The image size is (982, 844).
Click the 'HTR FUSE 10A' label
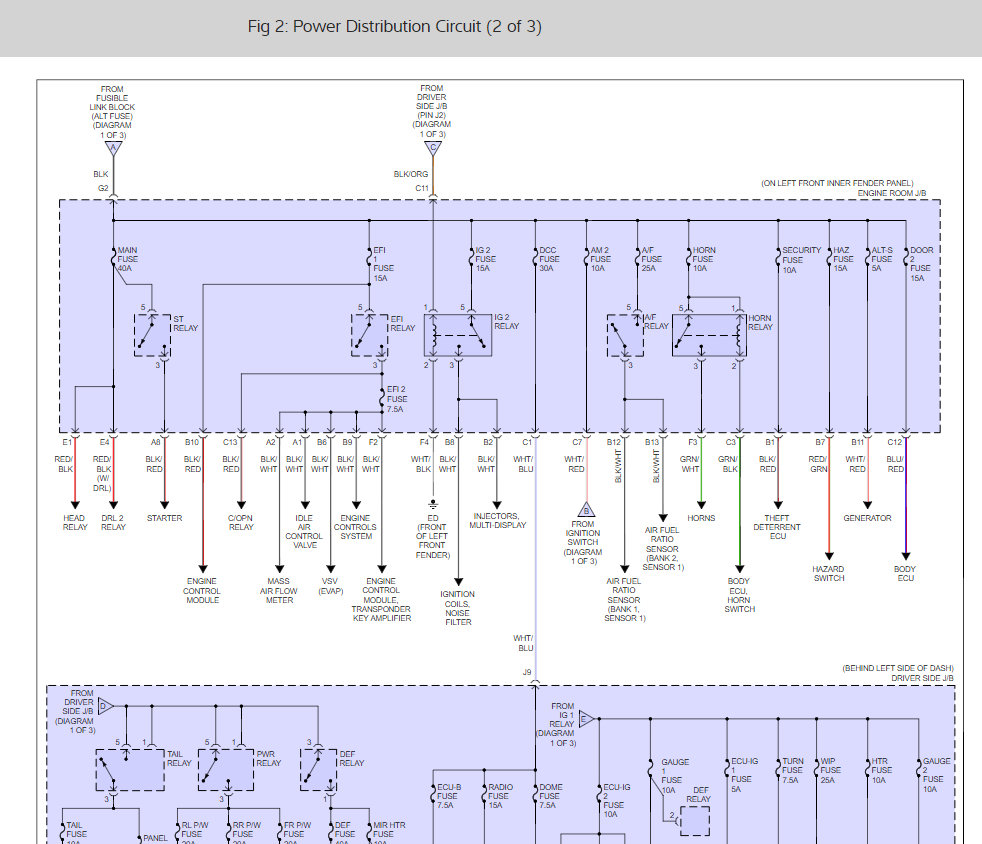[882, 771]
